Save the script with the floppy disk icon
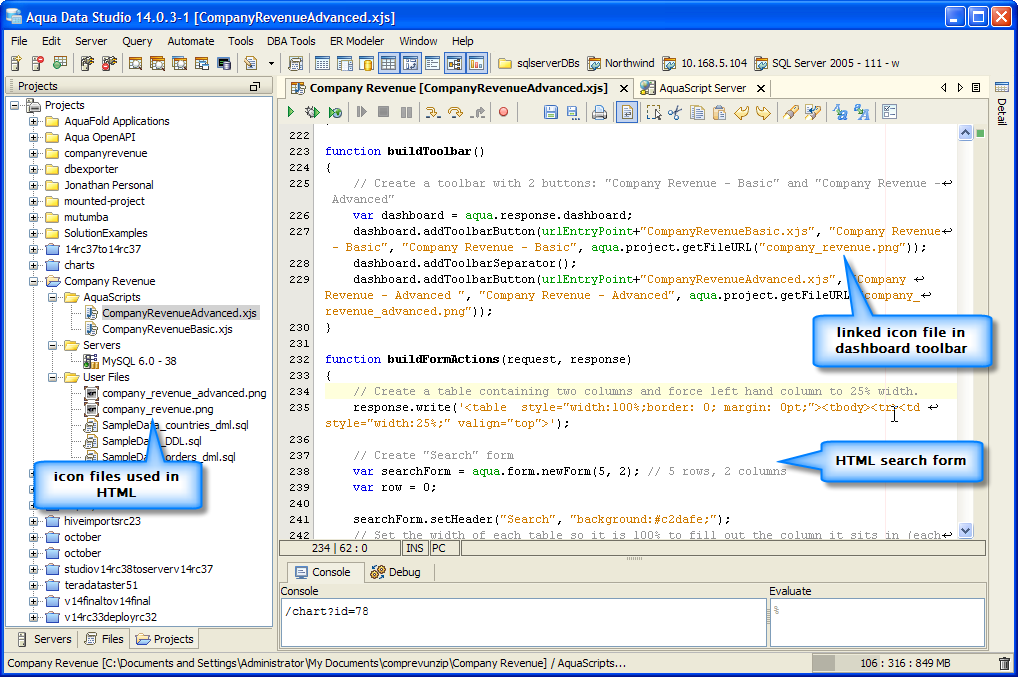 pyautogui.click(x=551, y=112)
